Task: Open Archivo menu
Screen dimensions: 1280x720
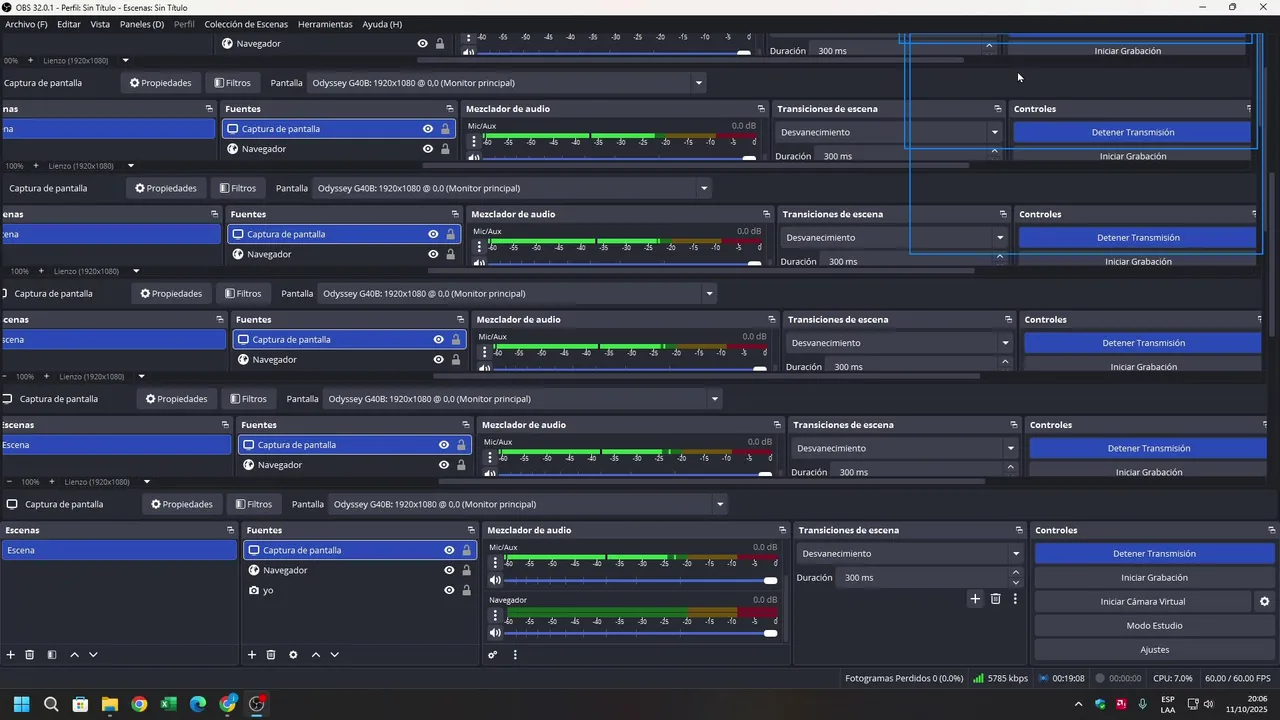Action: (x=26, y=24)
